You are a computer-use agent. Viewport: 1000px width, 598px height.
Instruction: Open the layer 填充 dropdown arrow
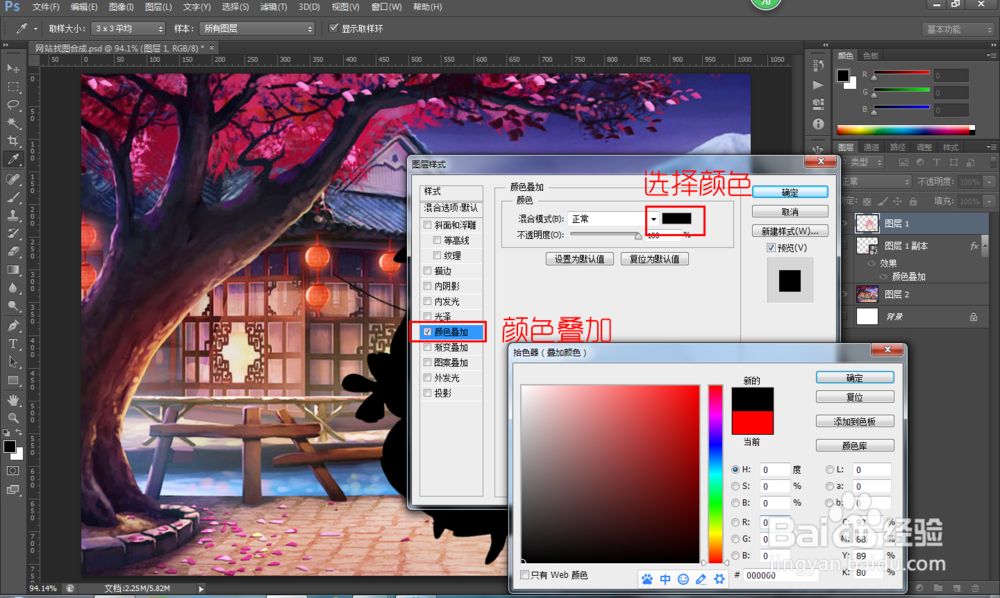(989, 201)
